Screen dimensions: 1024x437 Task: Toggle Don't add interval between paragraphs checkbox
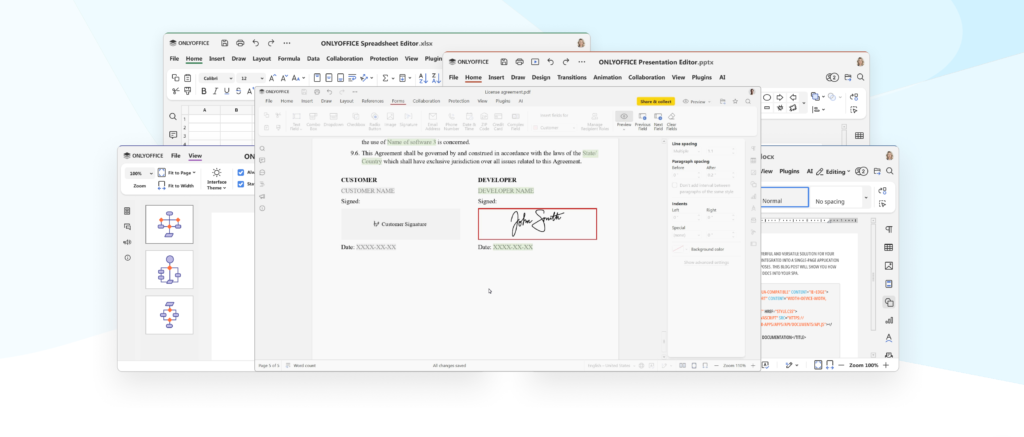[x=675, y=186]
